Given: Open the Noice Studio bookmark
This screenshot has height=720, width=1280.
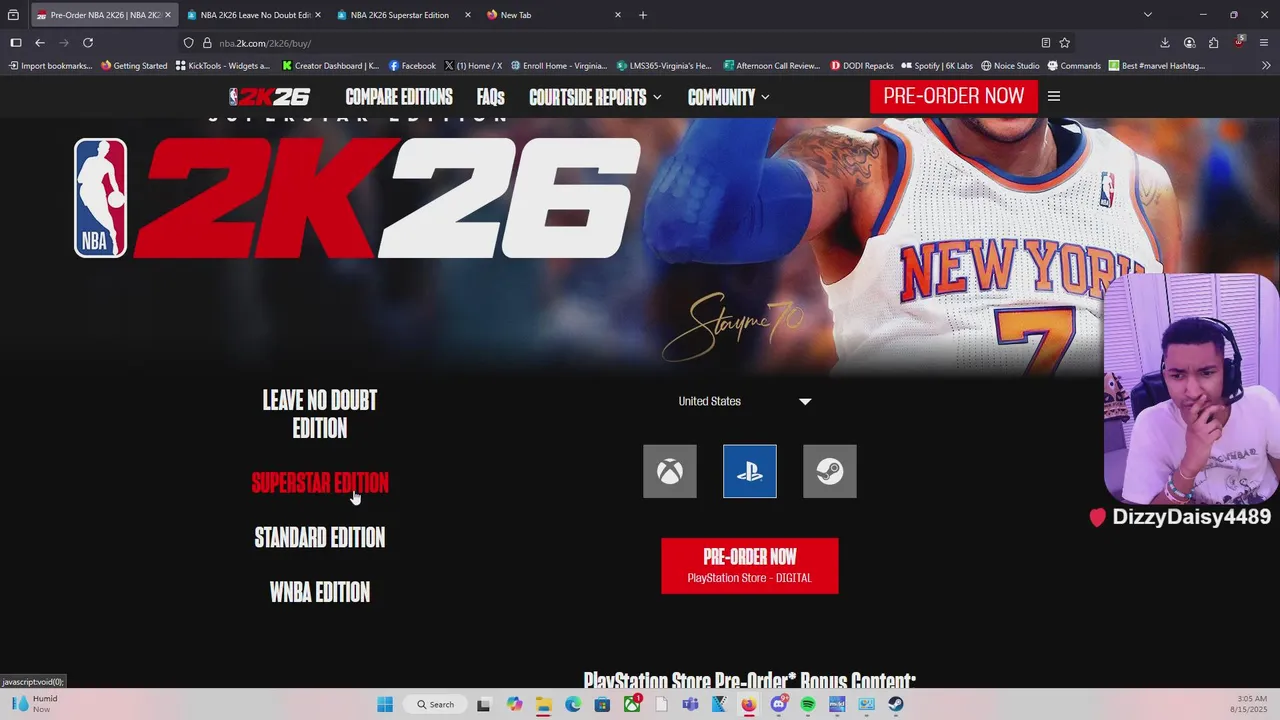Looking at the screenshot, I should (1010, 66).
